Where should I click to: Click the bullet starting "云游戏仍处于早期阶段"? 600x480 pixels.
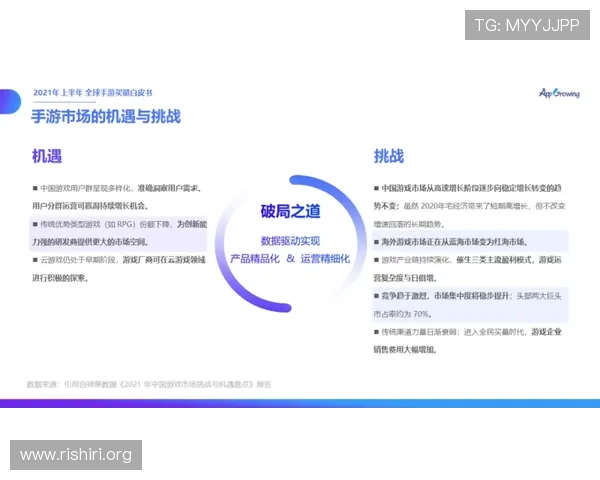point(119,269)
